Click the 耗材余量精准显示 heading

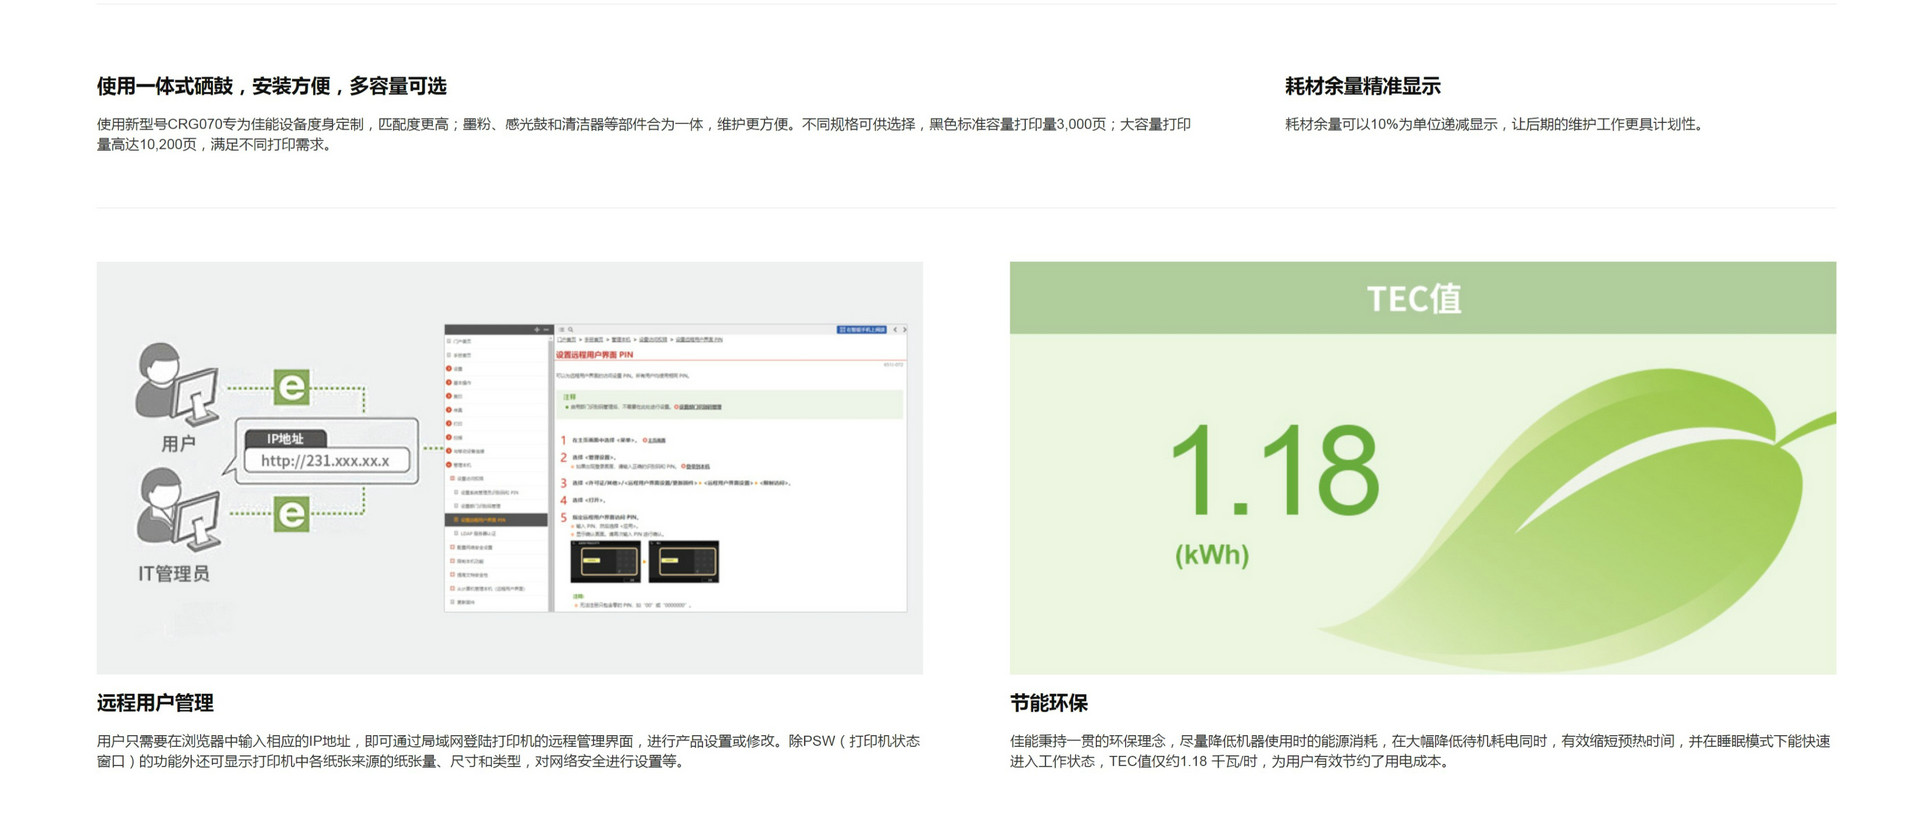tap(1362, 86)
